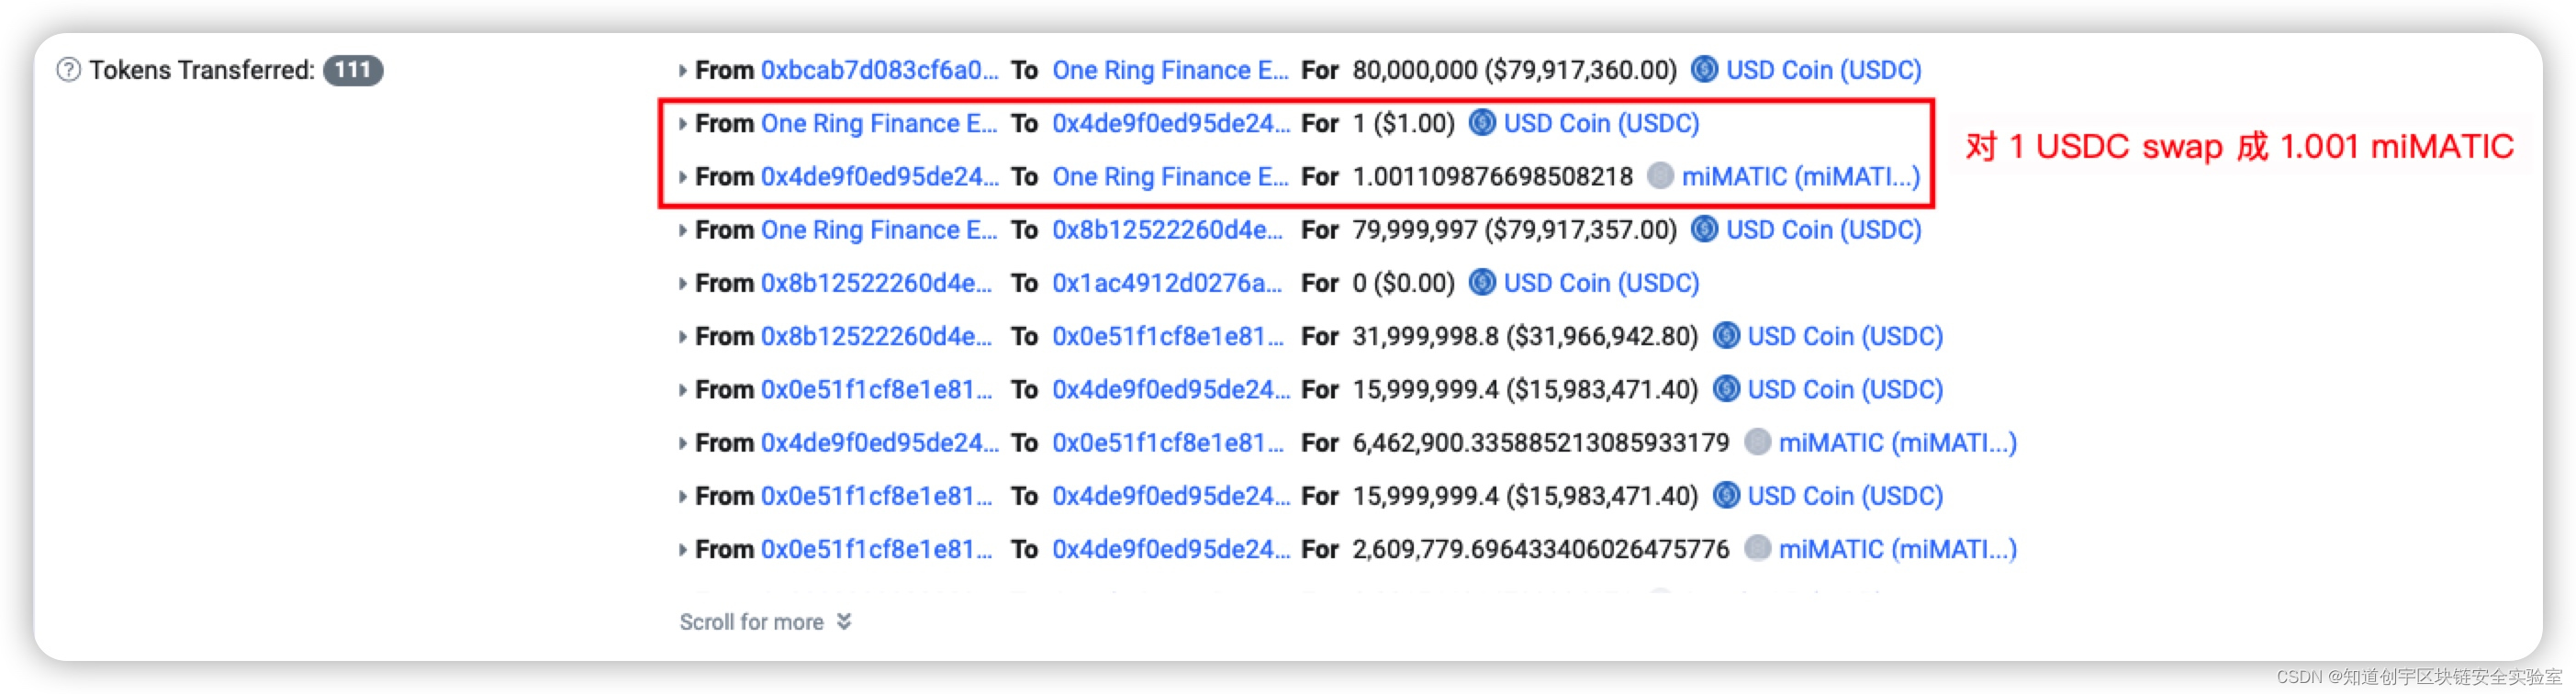The width and height of the screenshot is (2576, 694).
Task: Expand the 1.001109876698508218 miMATIC row arrow
Action: tap(682, 177)
